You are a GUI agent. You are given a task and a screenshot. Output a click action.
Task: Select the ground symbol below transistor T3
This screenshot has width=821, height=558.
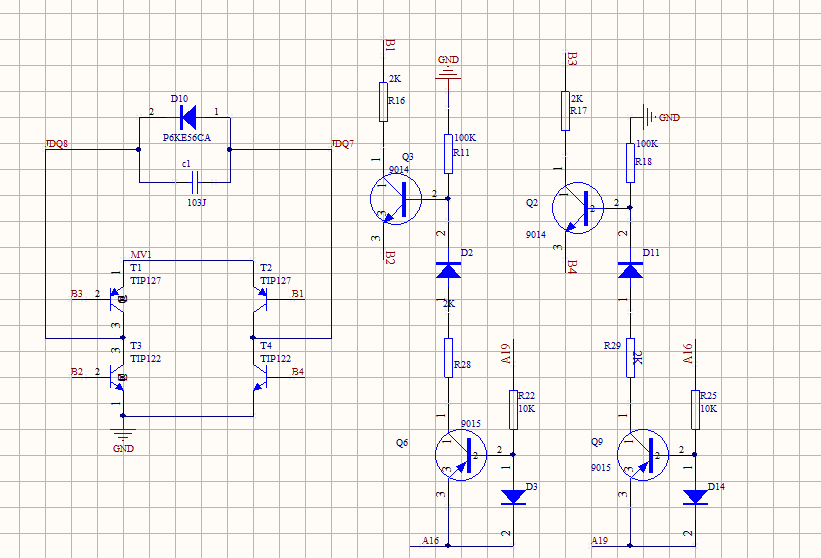coord(123,433)
